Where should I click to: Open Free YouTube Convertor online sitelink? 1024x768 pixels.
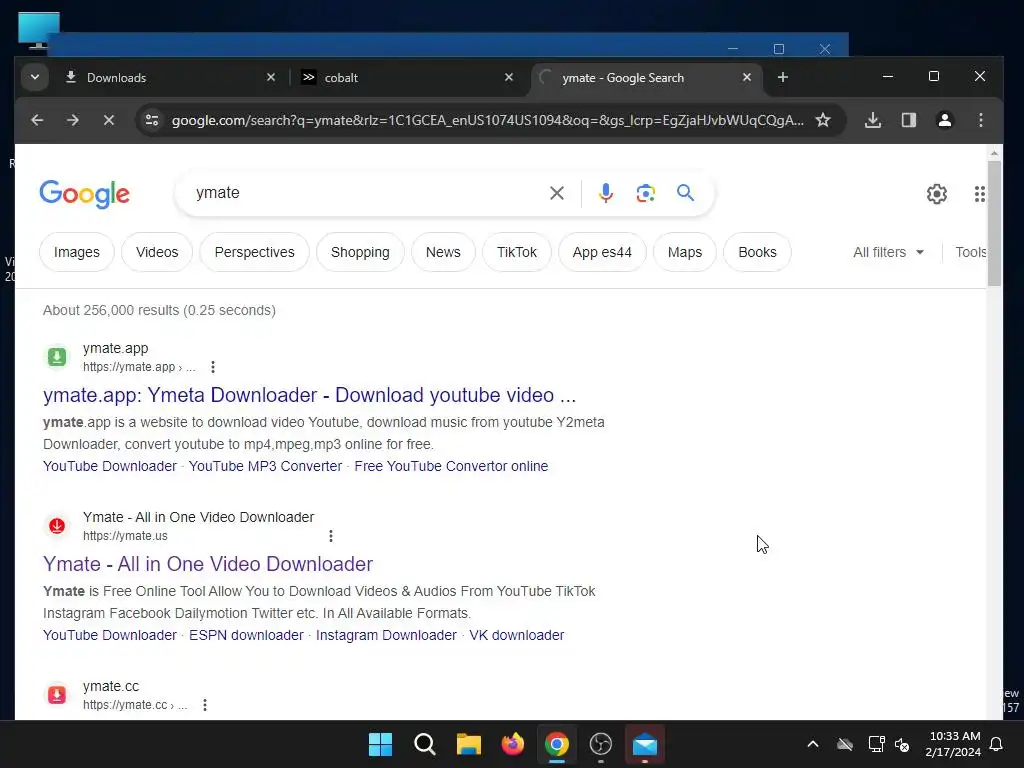click(451, 466)
